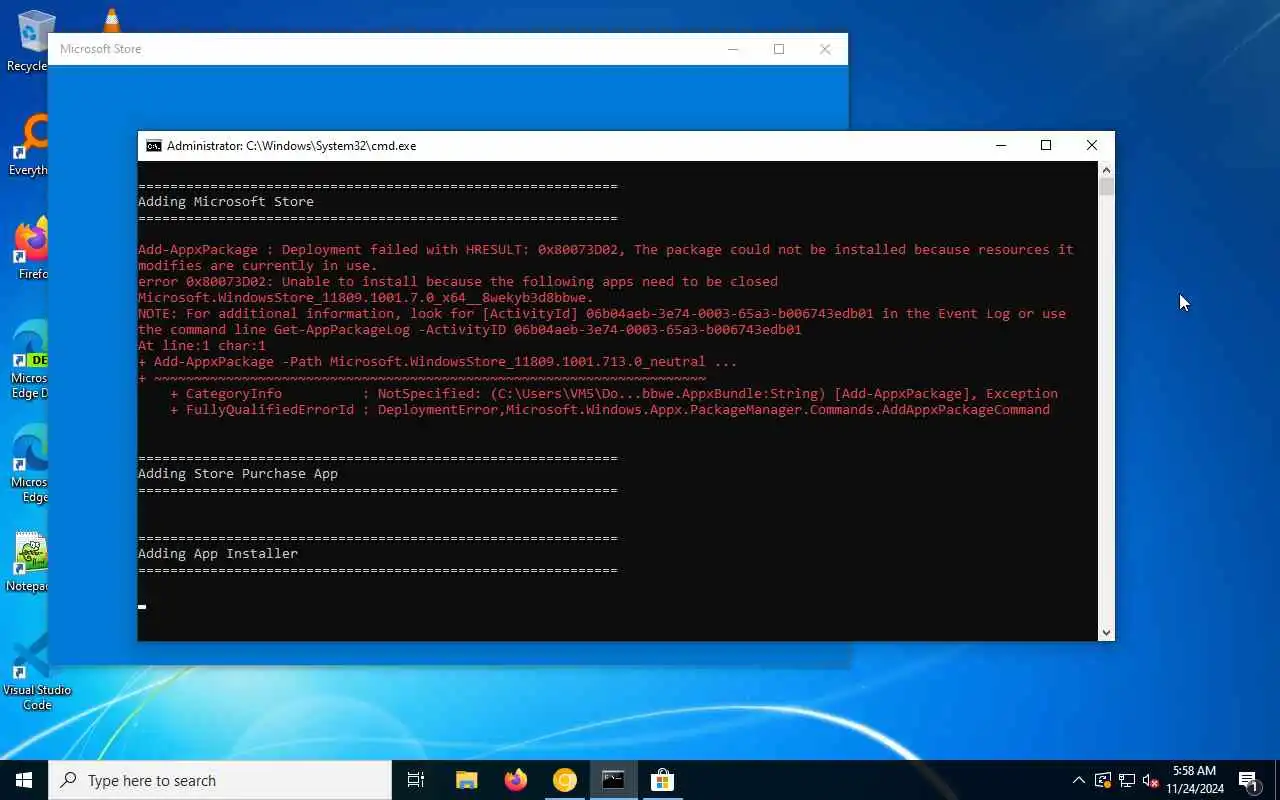
Task: Show hidden system tray icons
Action: click(1078, 780)
